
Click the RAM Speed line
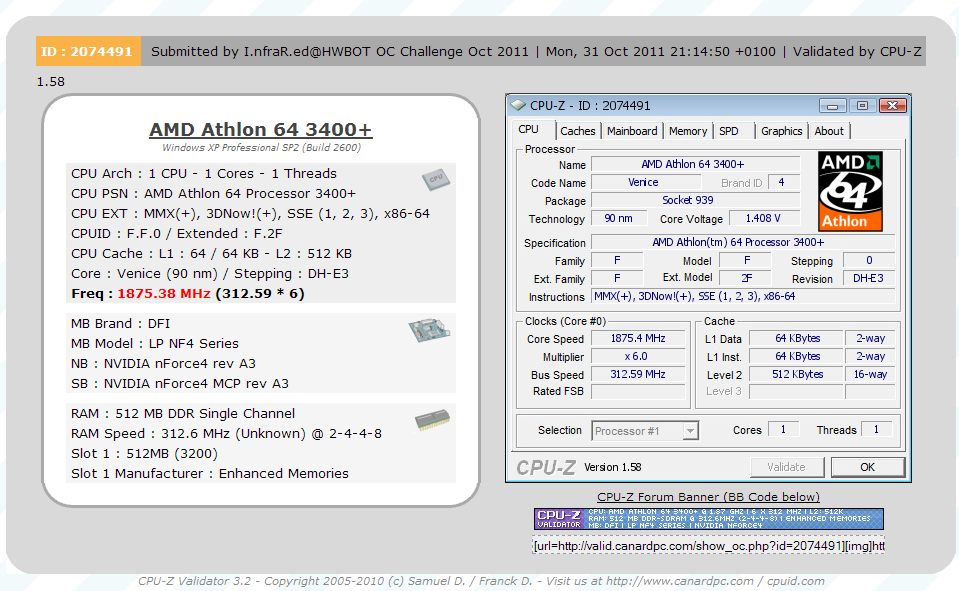(226, 433)
